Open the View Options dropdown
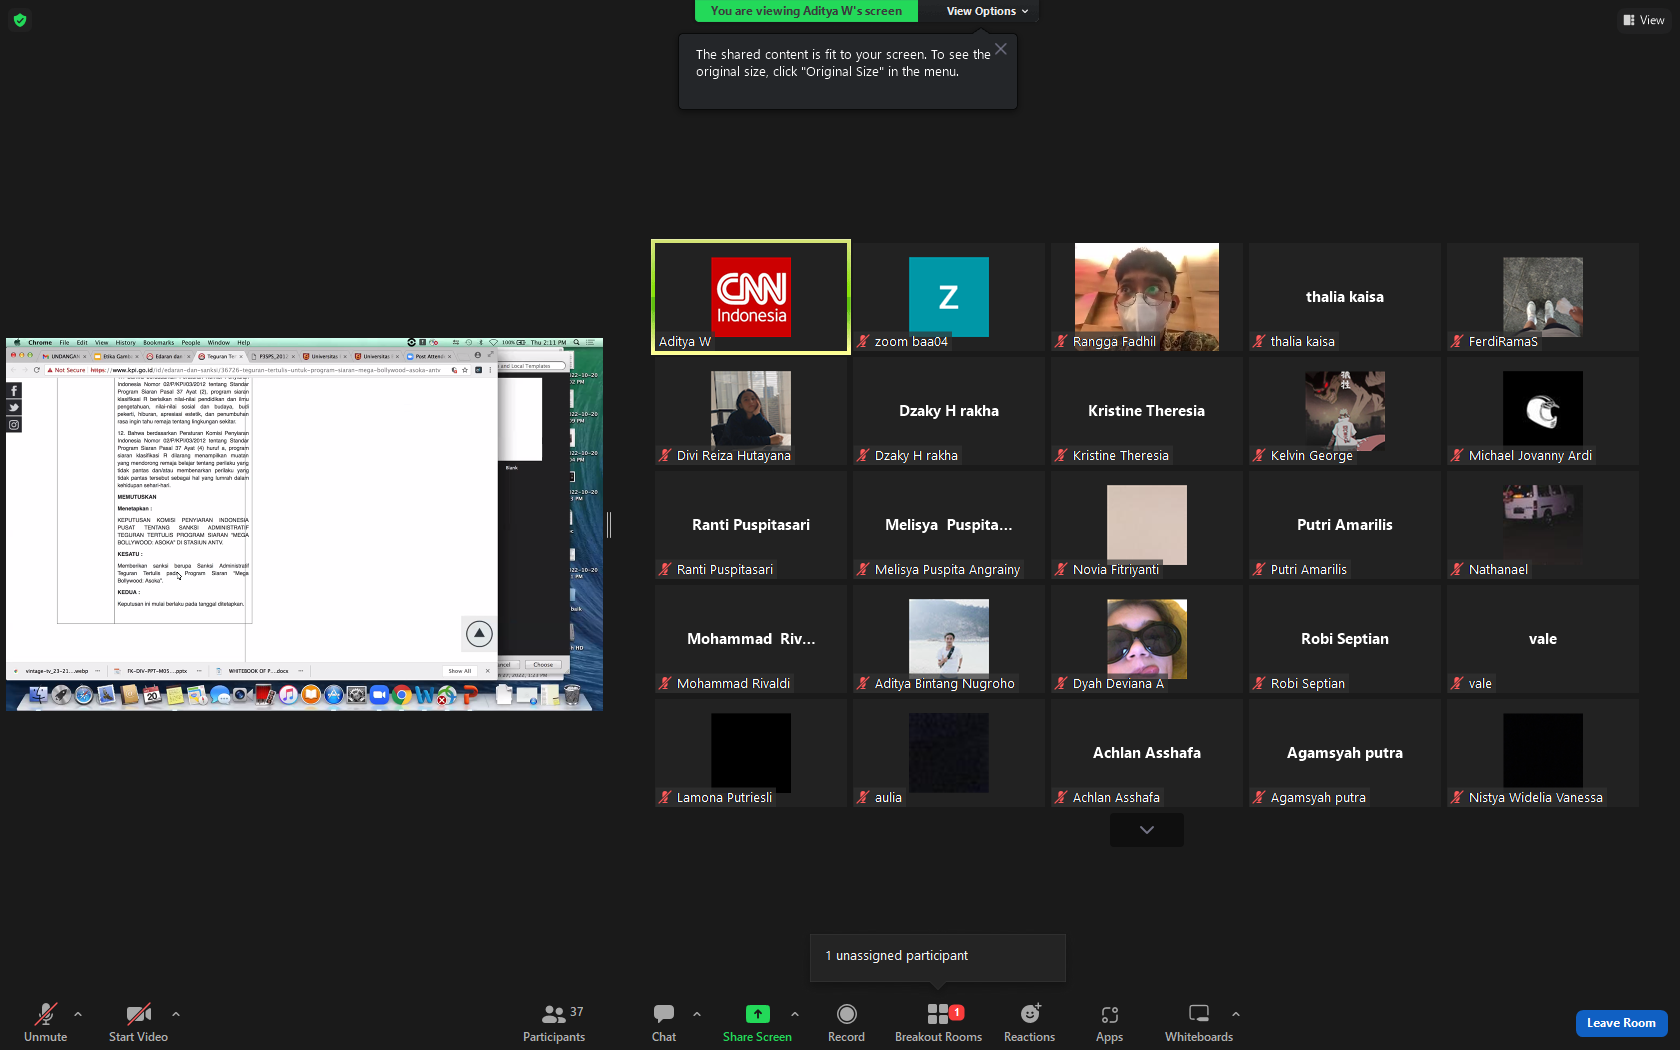 coord(987,11)
